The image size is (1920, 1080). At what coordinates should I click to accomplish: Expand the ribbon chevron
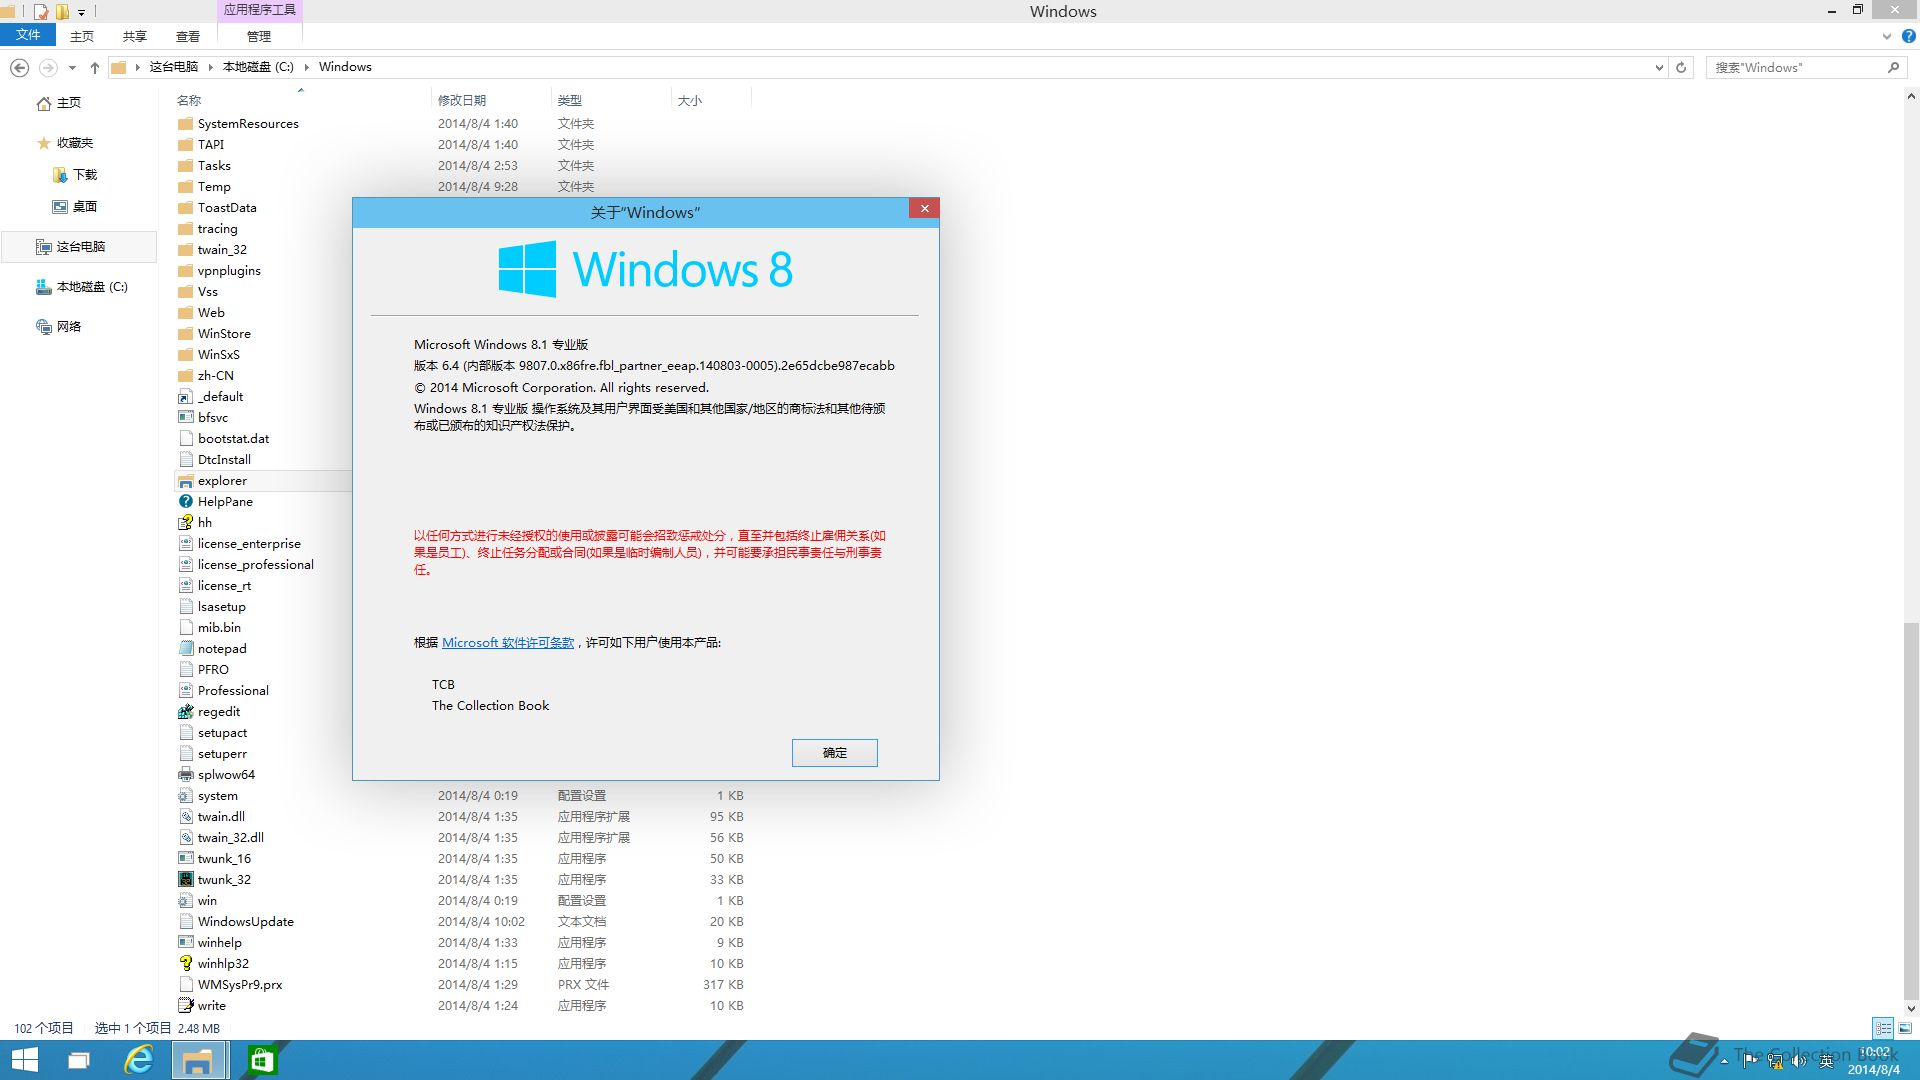[x=1886, y=36]
